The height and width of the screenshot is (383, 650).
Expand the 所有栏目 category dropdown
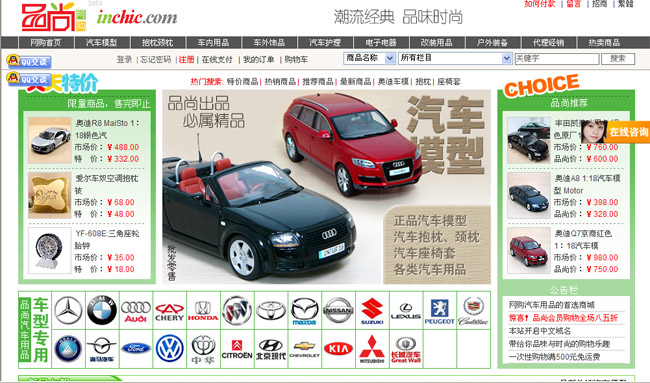click(455, 58)
